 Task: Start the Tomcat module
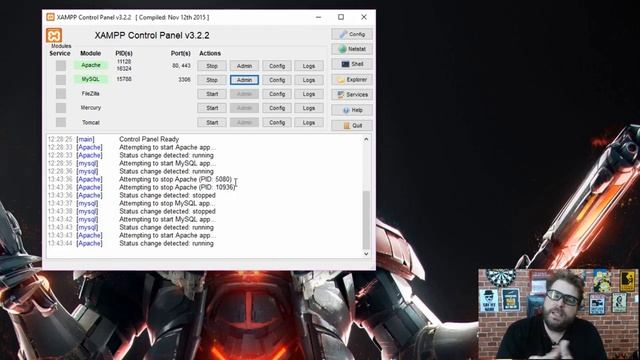pyautogui.click(x=212, y=122)
